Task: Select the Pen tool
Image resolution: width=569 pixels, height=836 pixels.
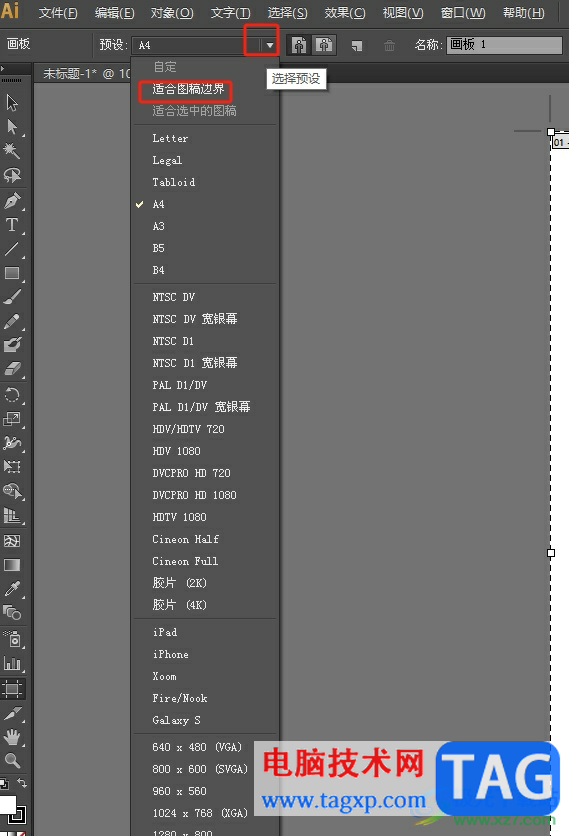Action: point(12,200)
